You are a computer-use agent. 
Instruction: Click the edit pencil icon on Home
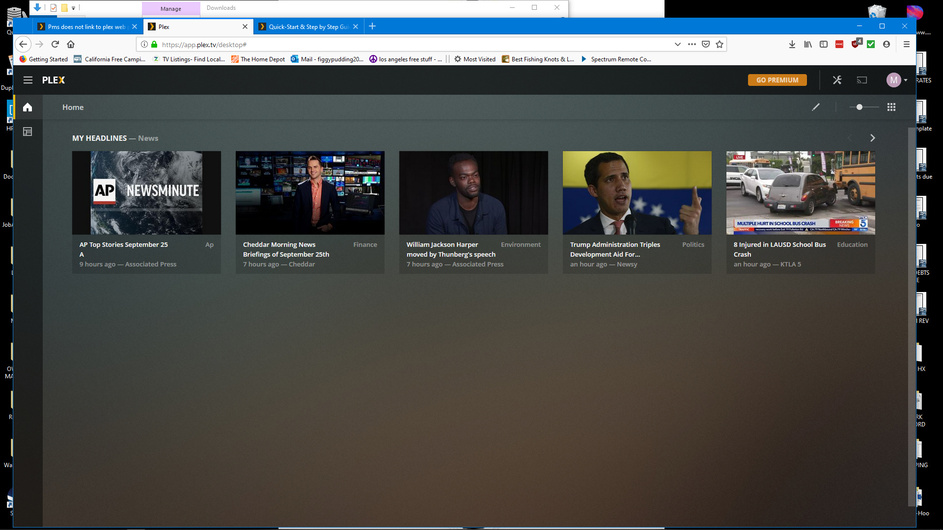coord(816,107)
